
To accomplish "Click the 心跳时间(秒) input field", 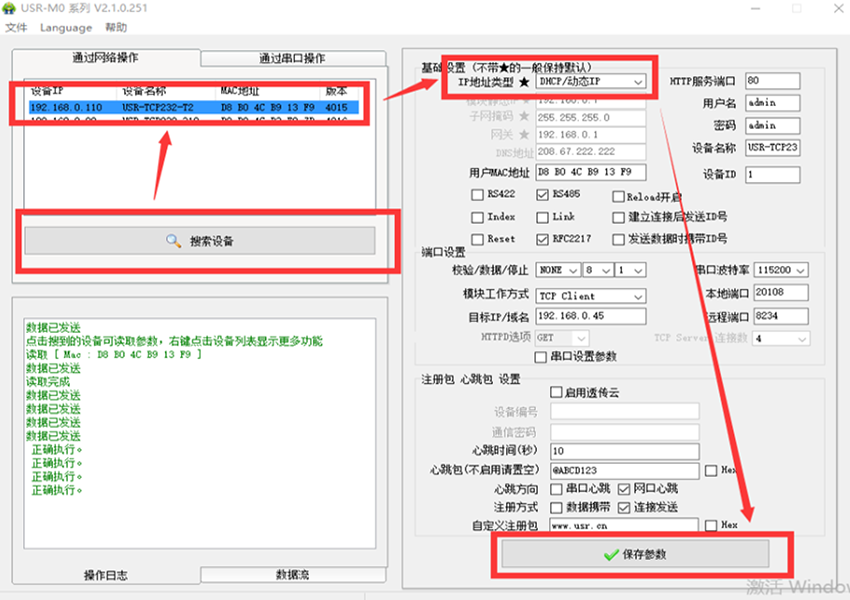I will point(624,451).
